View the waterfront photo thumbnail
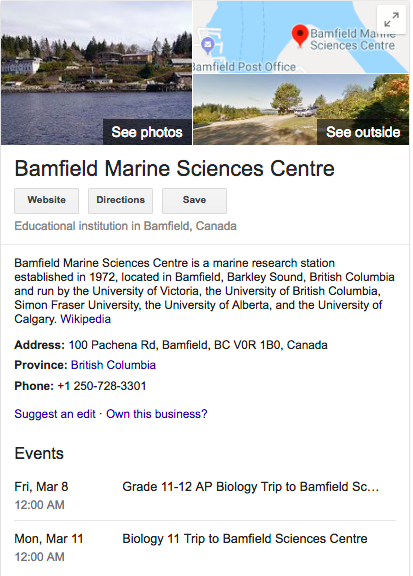 coord(96,73)
